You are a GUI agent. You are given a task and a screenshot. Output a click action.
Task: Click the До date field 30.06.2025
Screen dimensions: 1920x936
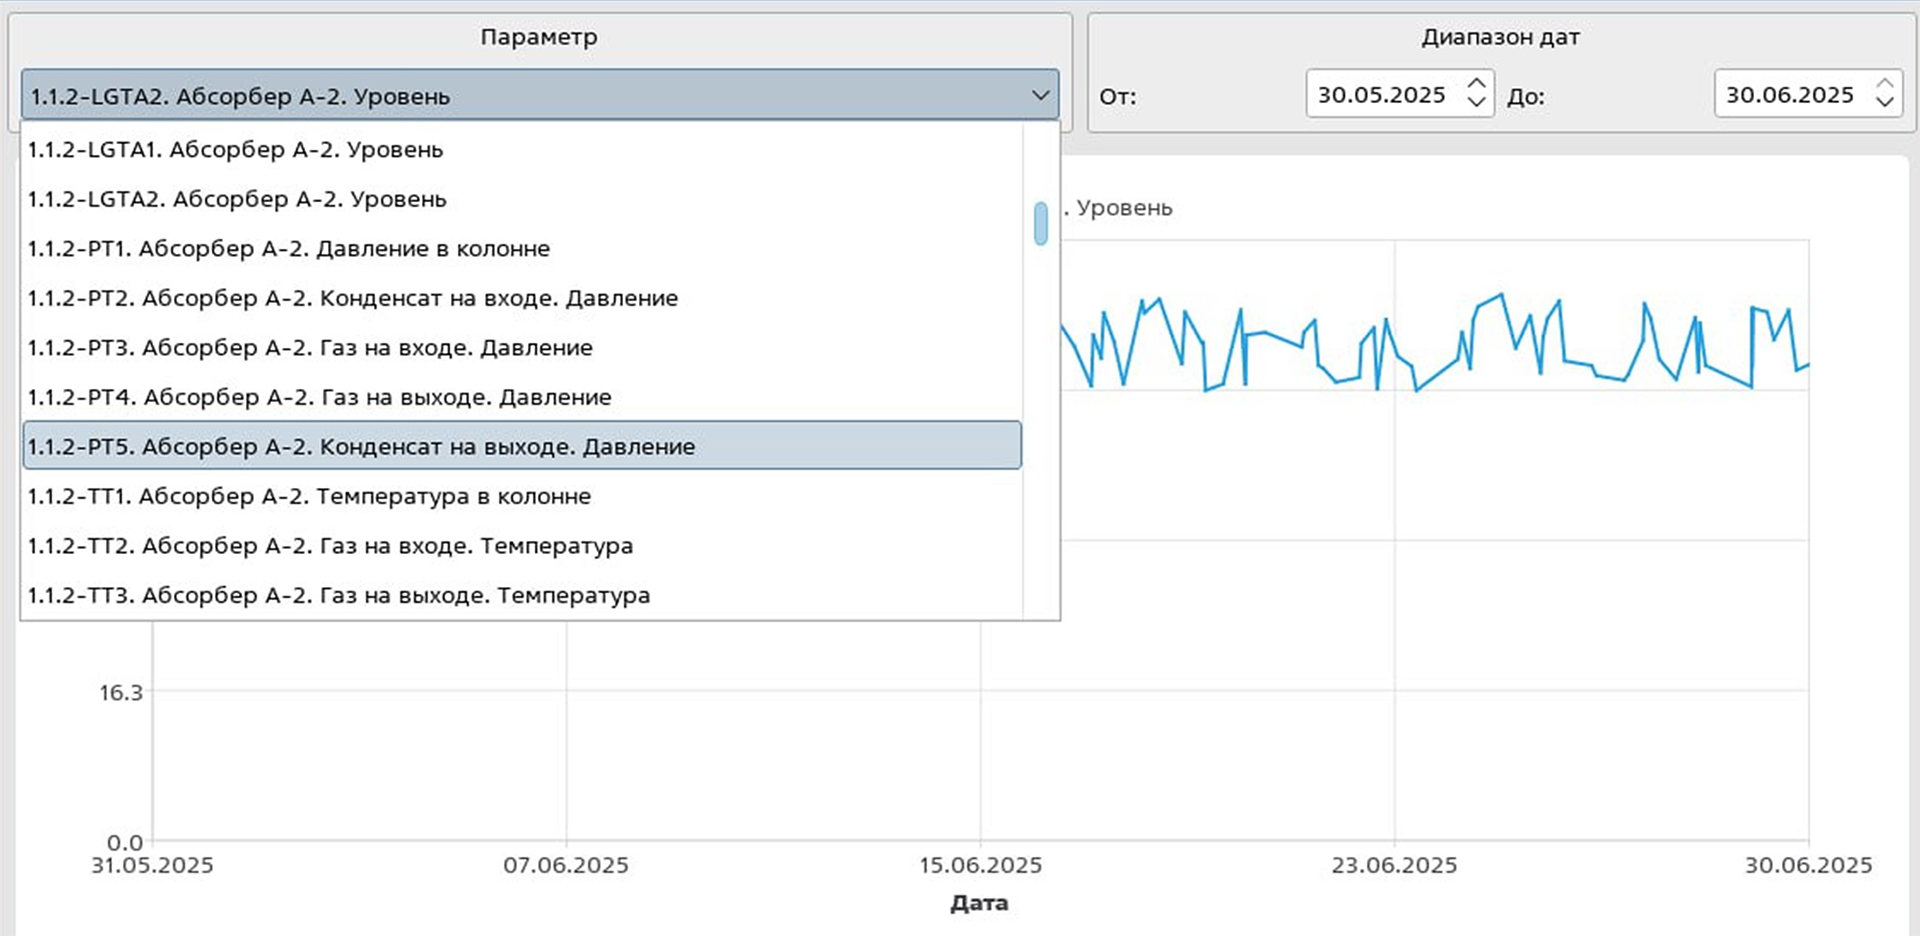pos(1789,94)
